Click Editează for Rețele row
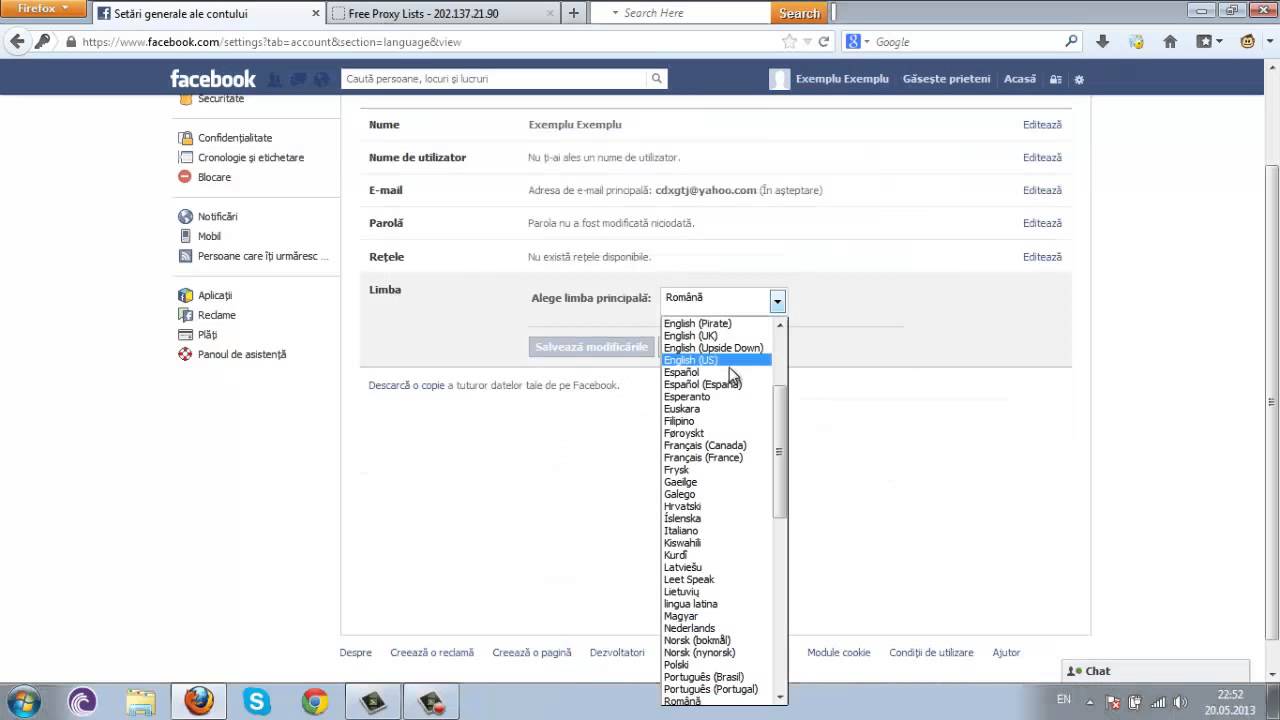Image resolution: width=1280 pixels, height=720 pixels. click(x=1042, y=257)
